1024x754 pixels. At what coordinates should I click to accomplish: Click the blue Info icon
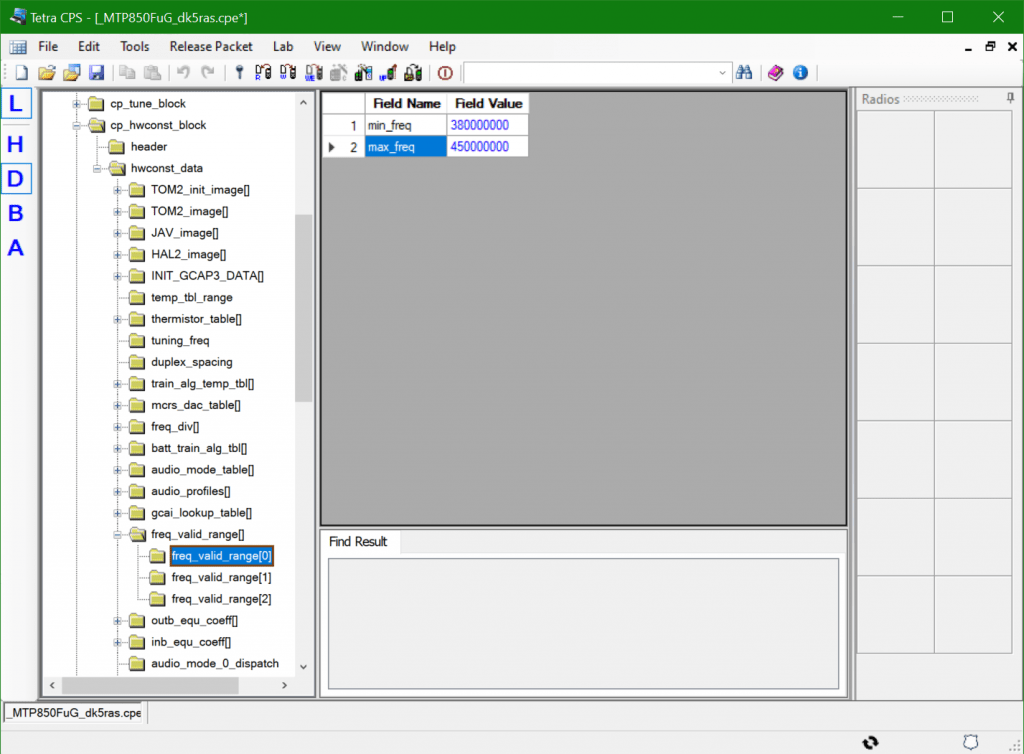click(x=800, y=73)
